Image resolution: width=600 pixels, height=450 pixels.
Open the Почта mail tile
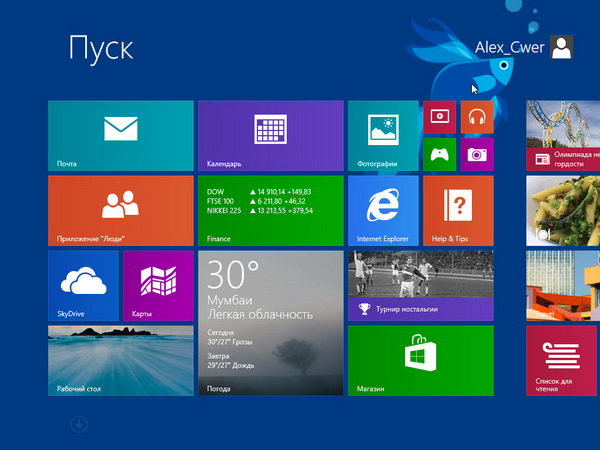(x=120, y=135)
